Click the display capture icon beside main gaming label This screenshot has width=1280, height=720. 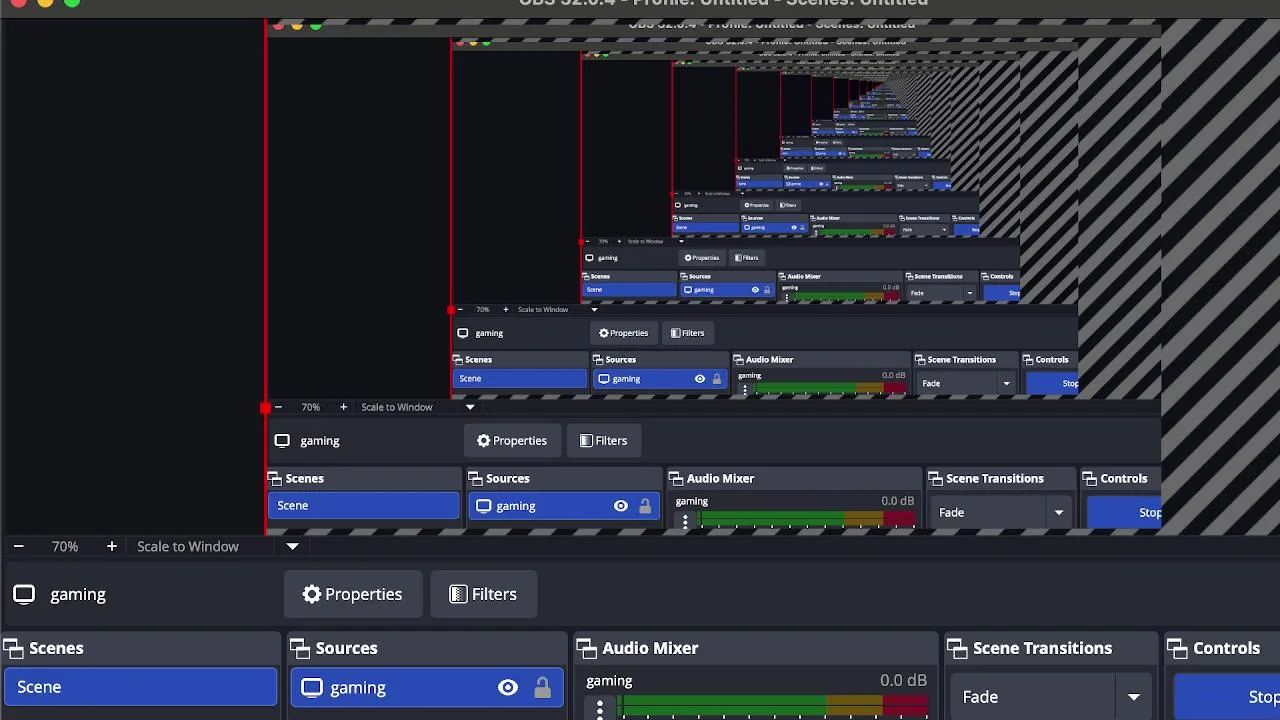point(24,594)
